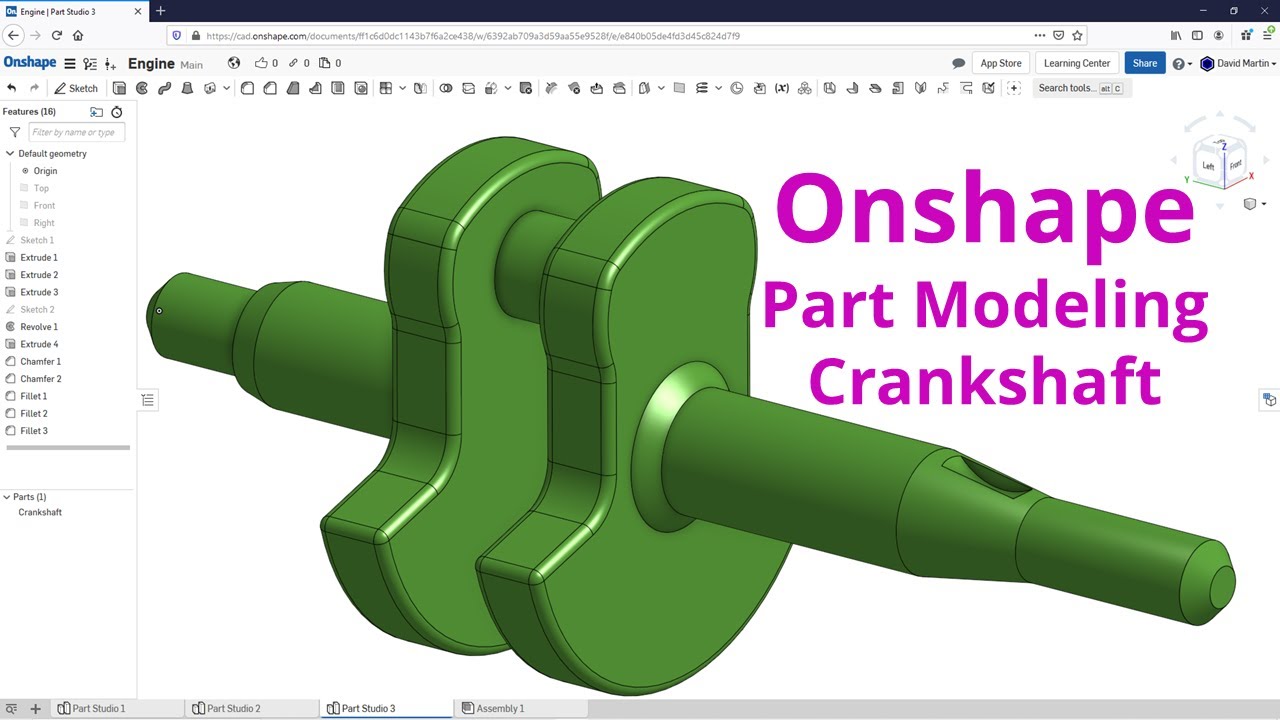Click the blue Share button
Viewport: 1280px width, 720px height.
click(1145, 63)
